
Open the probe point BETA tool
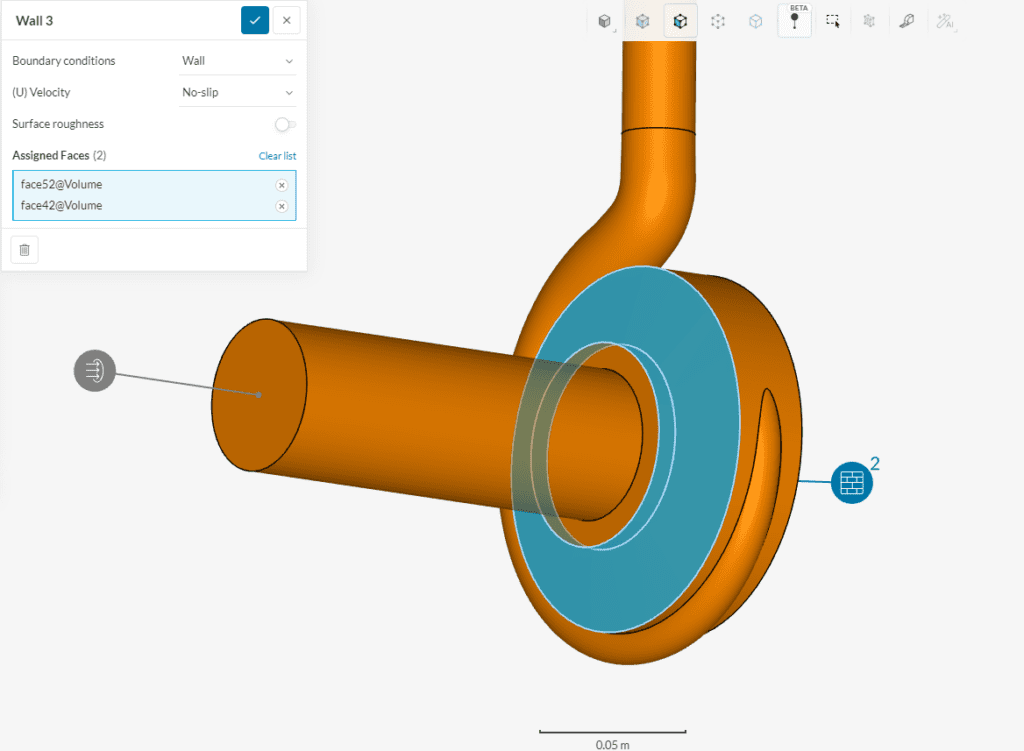(794, 22)
